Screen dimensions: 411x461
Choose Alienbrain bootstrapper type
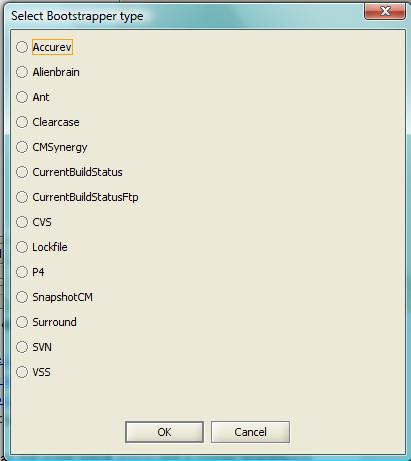click(x=22, y=72)
